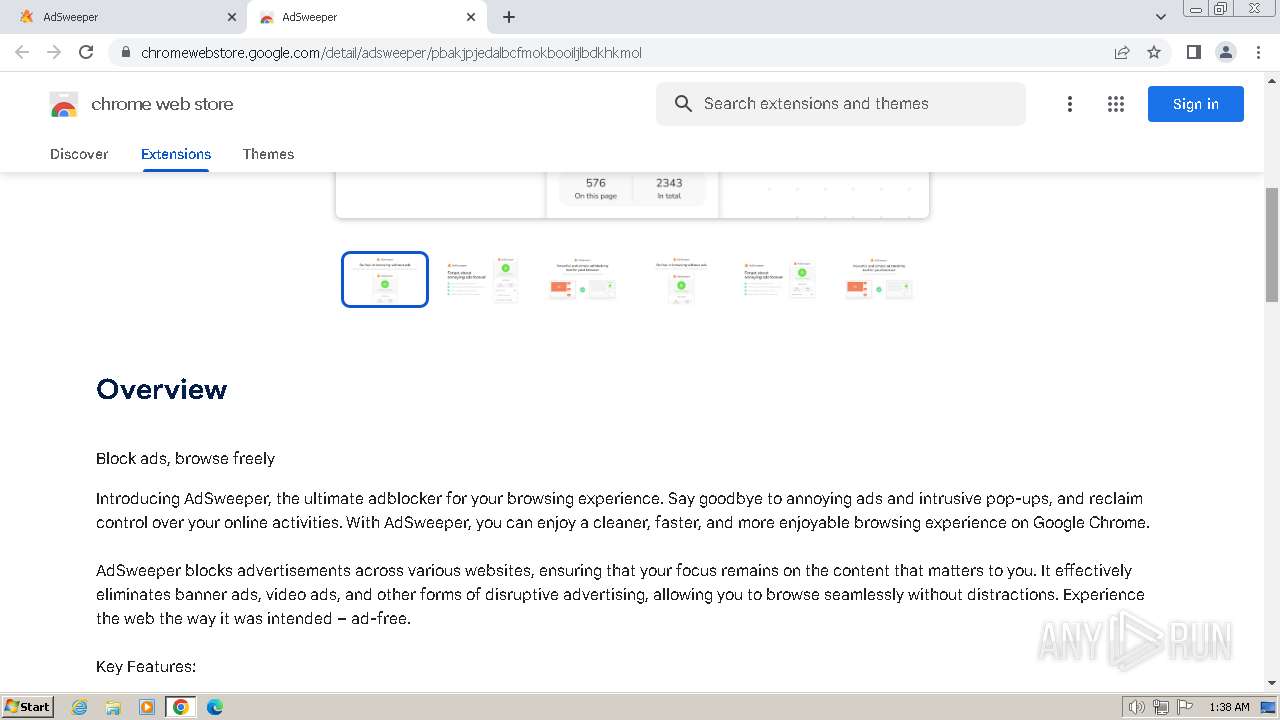Click the '2343 In total' counter

tap(669, 188)
